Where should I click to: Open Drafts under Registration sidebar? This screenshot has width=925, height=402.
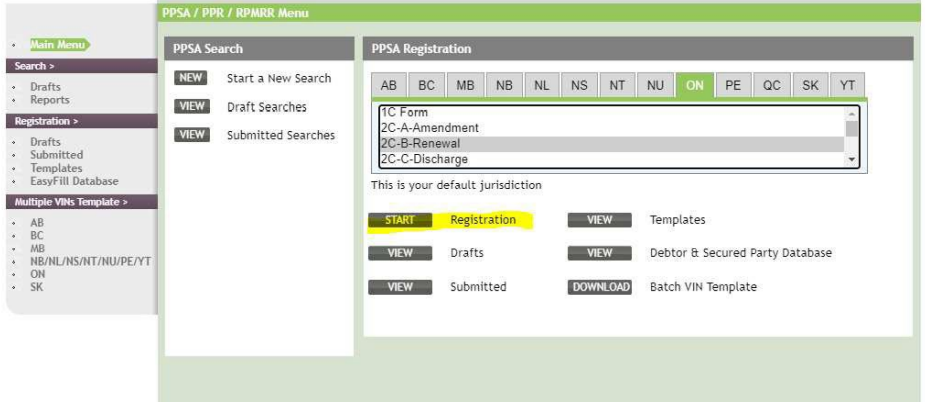click(45, 142)
